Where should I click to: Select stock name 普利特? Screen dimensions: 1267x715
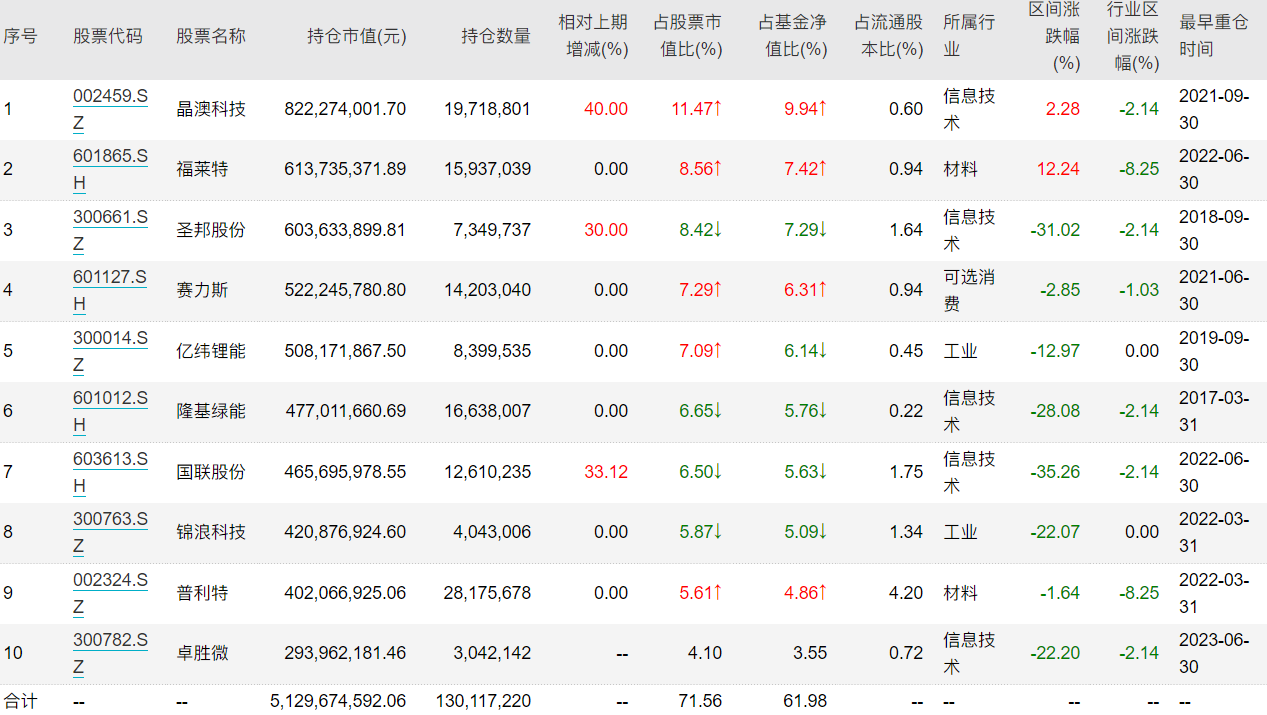pyautogui.click(x=202, y=593)
